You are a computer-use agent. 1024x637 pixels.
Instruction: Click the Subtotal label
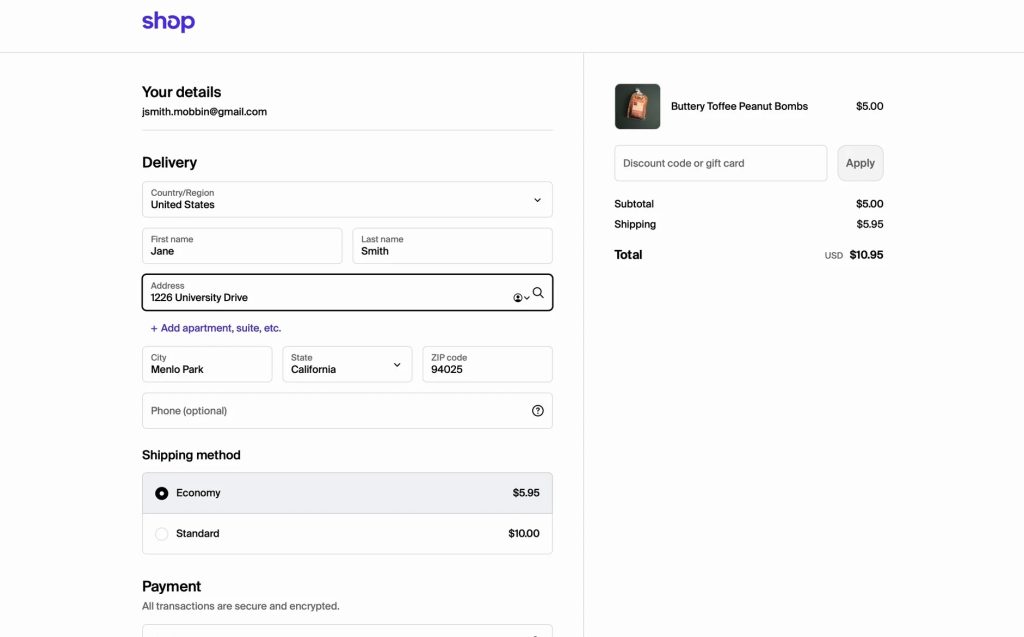pos(634,204)
